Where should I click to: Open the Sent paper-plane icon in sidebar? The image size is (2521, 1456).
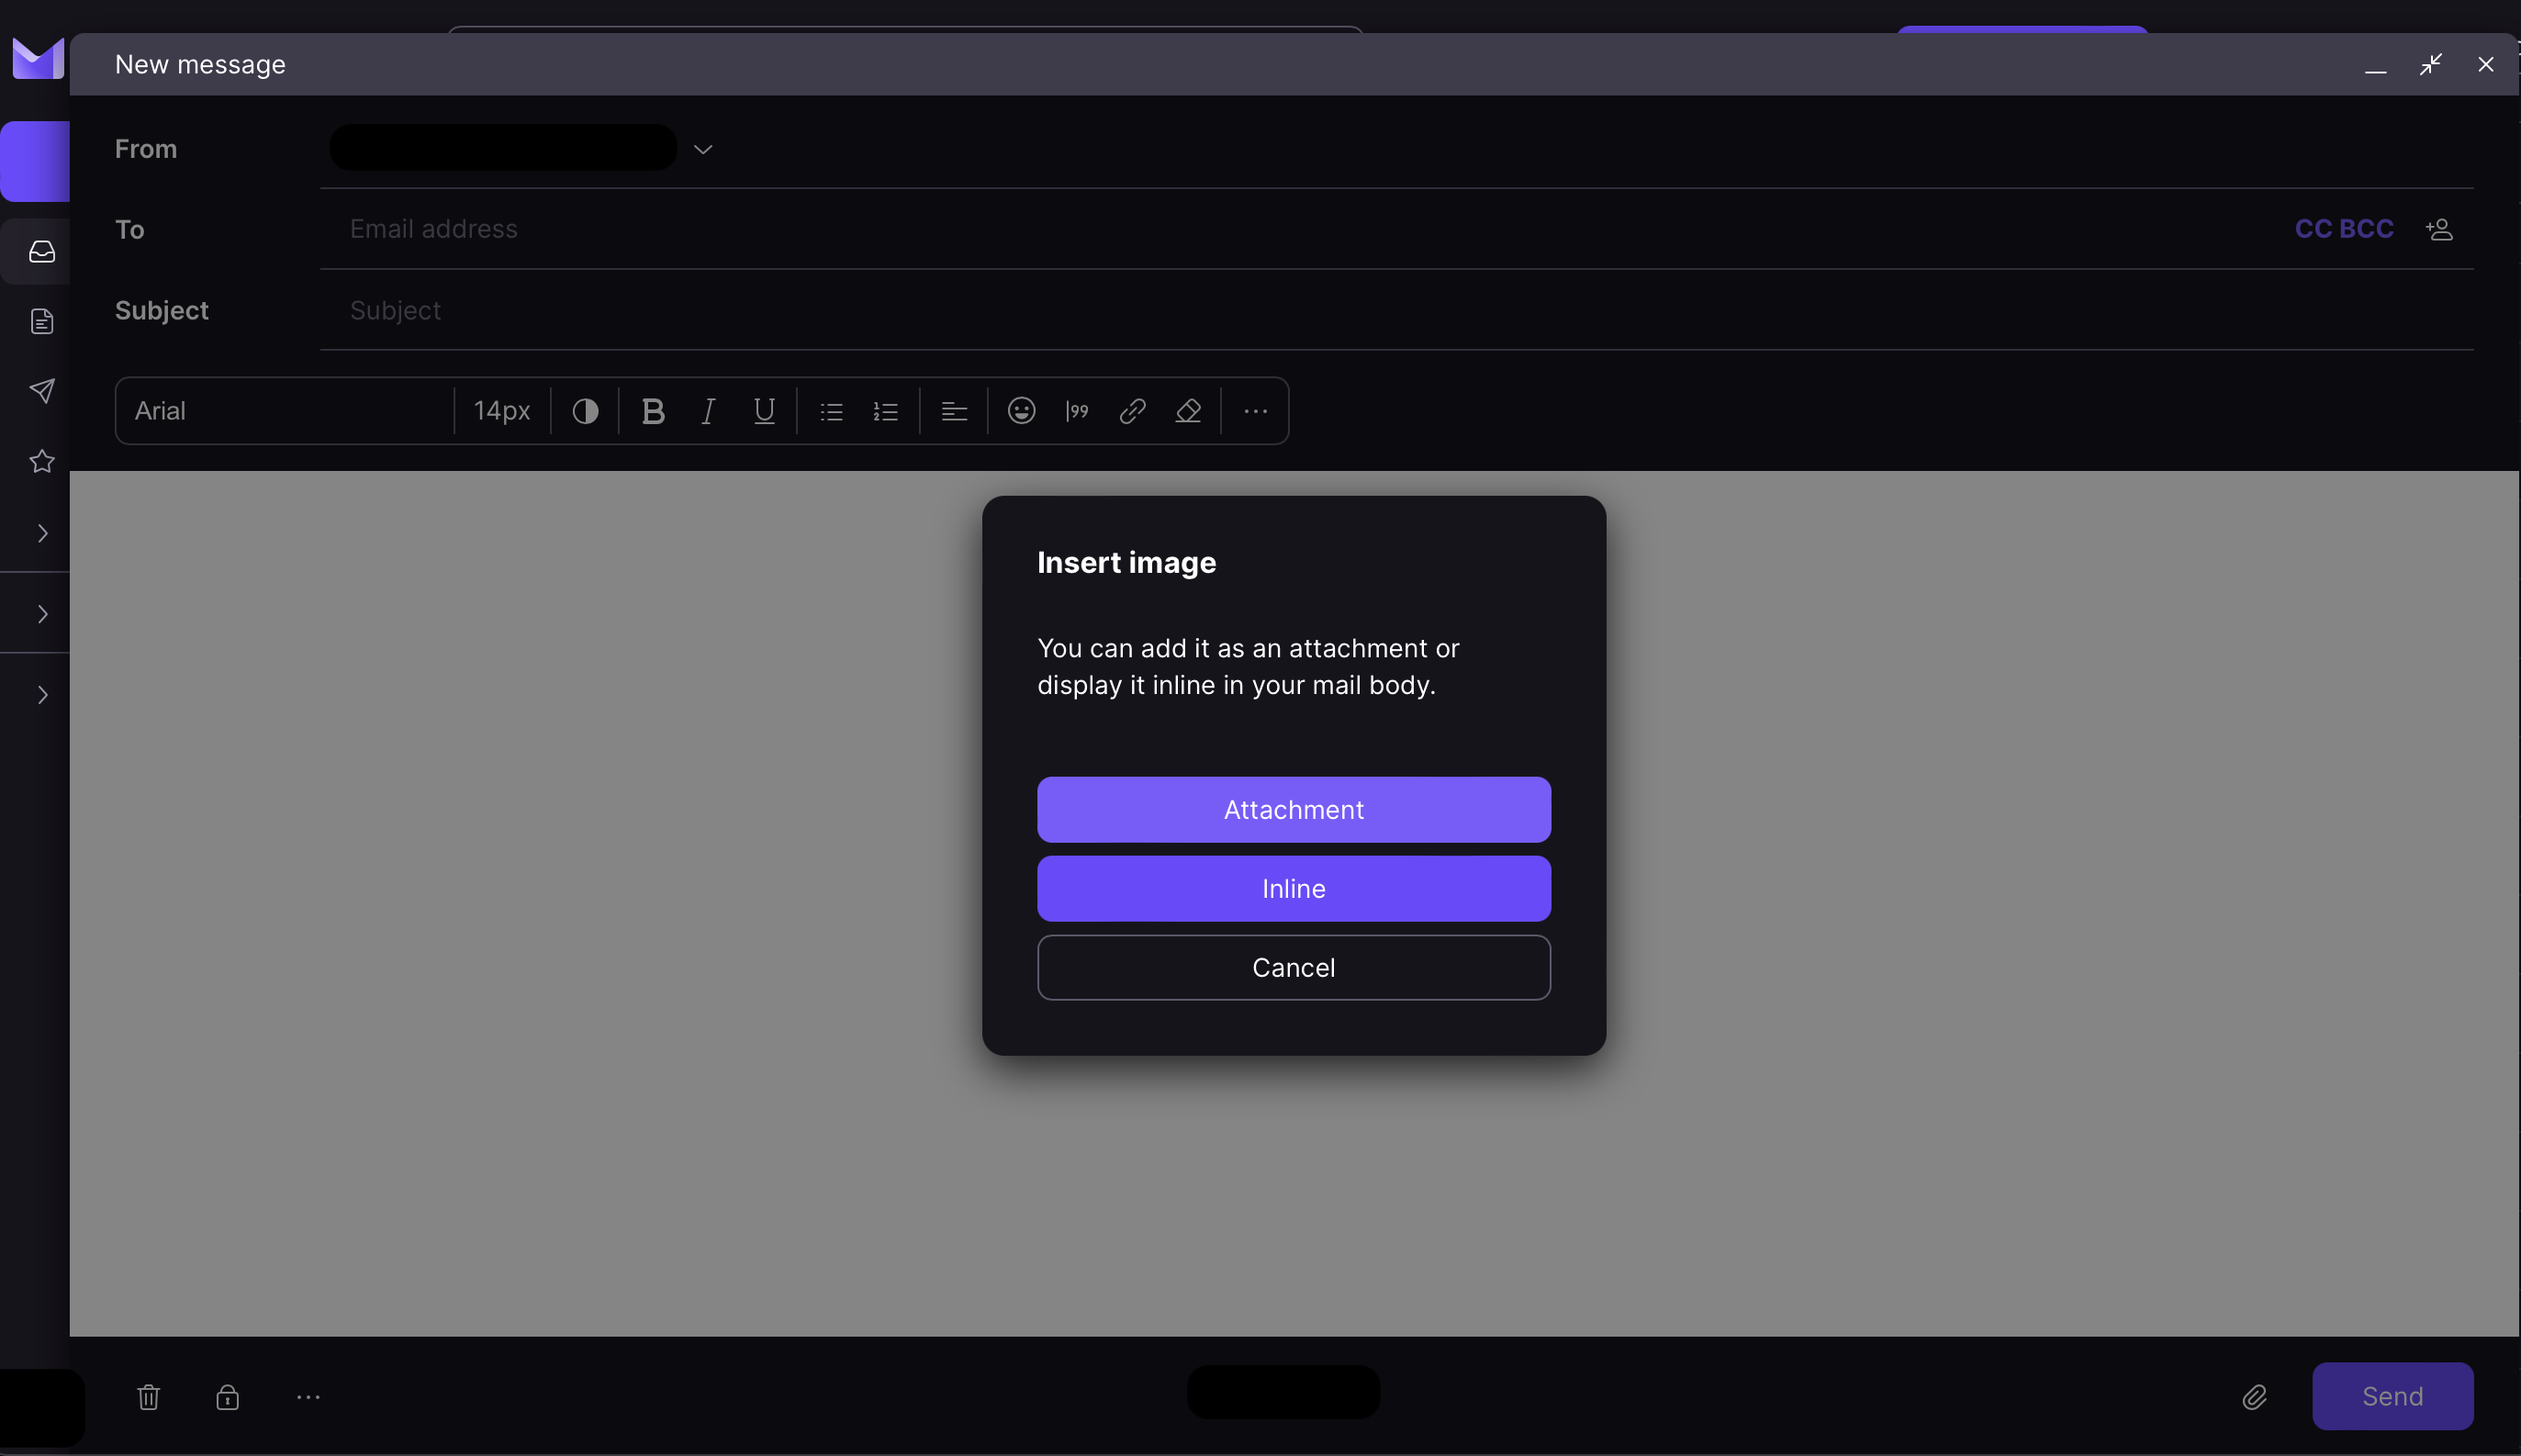click(42, 391)
